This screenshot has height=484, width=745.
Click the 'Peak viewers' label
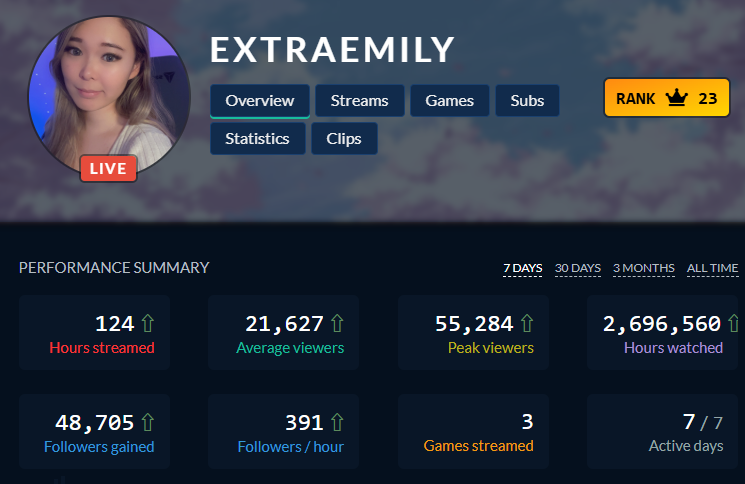(491, 348)
